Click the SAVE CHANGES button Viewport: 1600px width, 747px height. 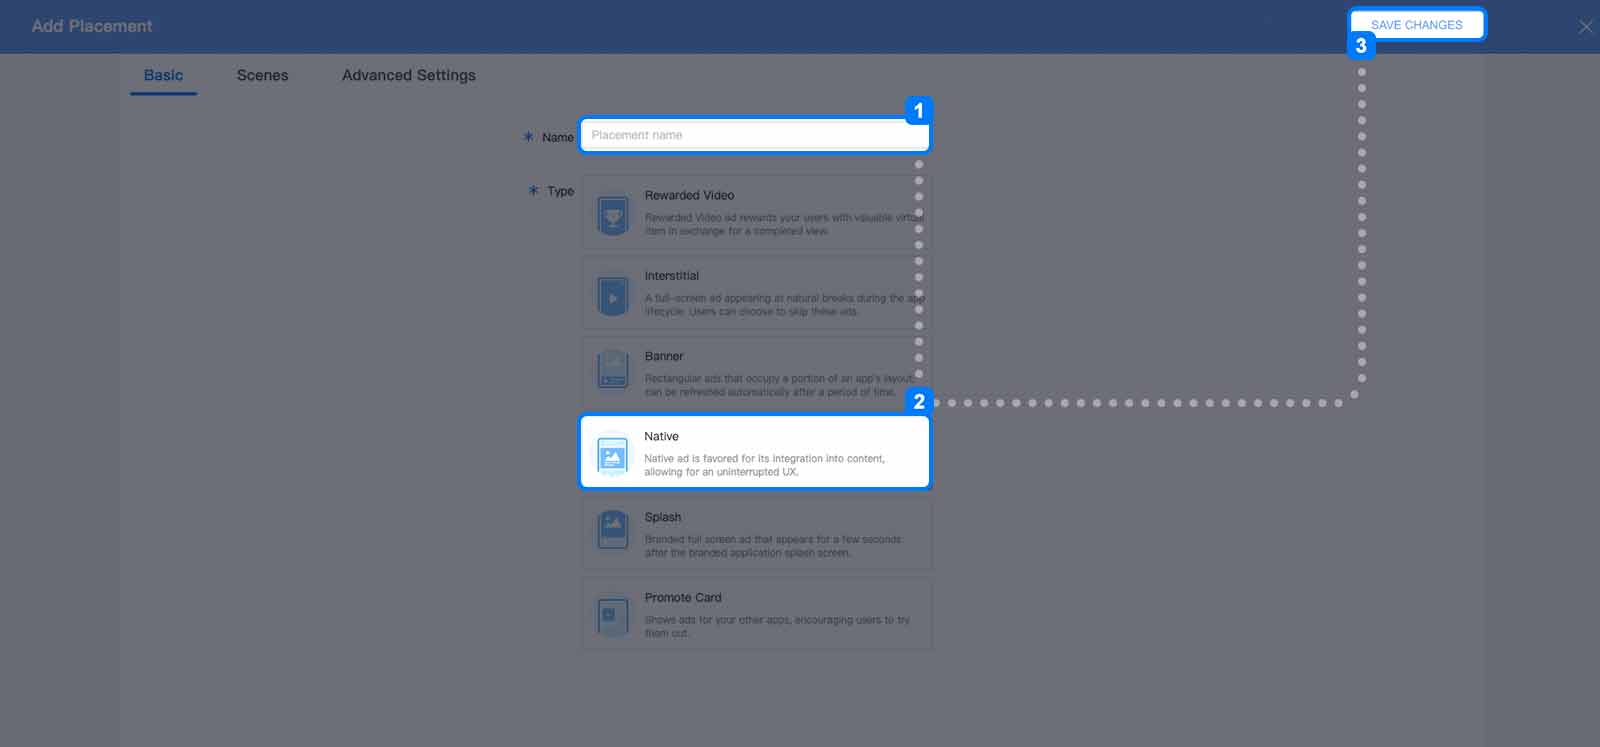click(x=1417, y=25)
